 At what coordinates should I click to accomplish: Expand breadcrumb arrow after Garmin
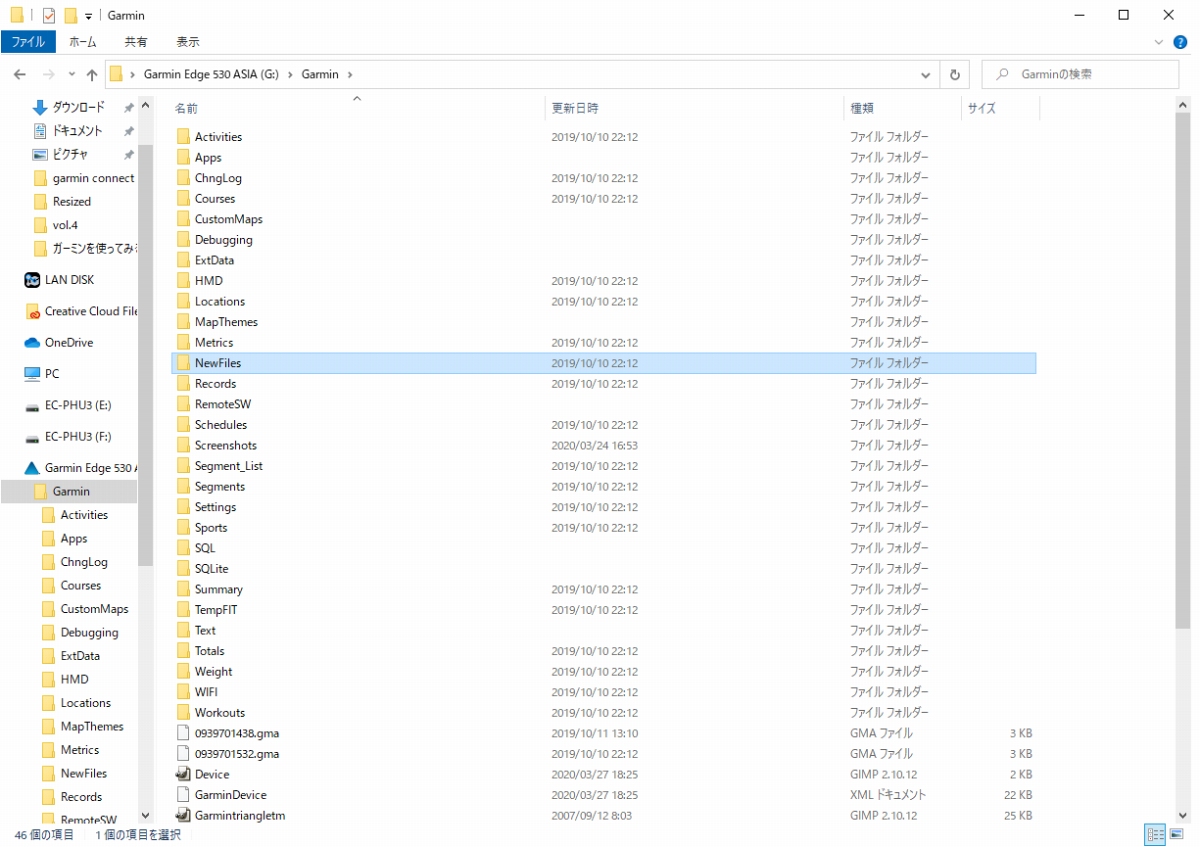click(351, 75)
